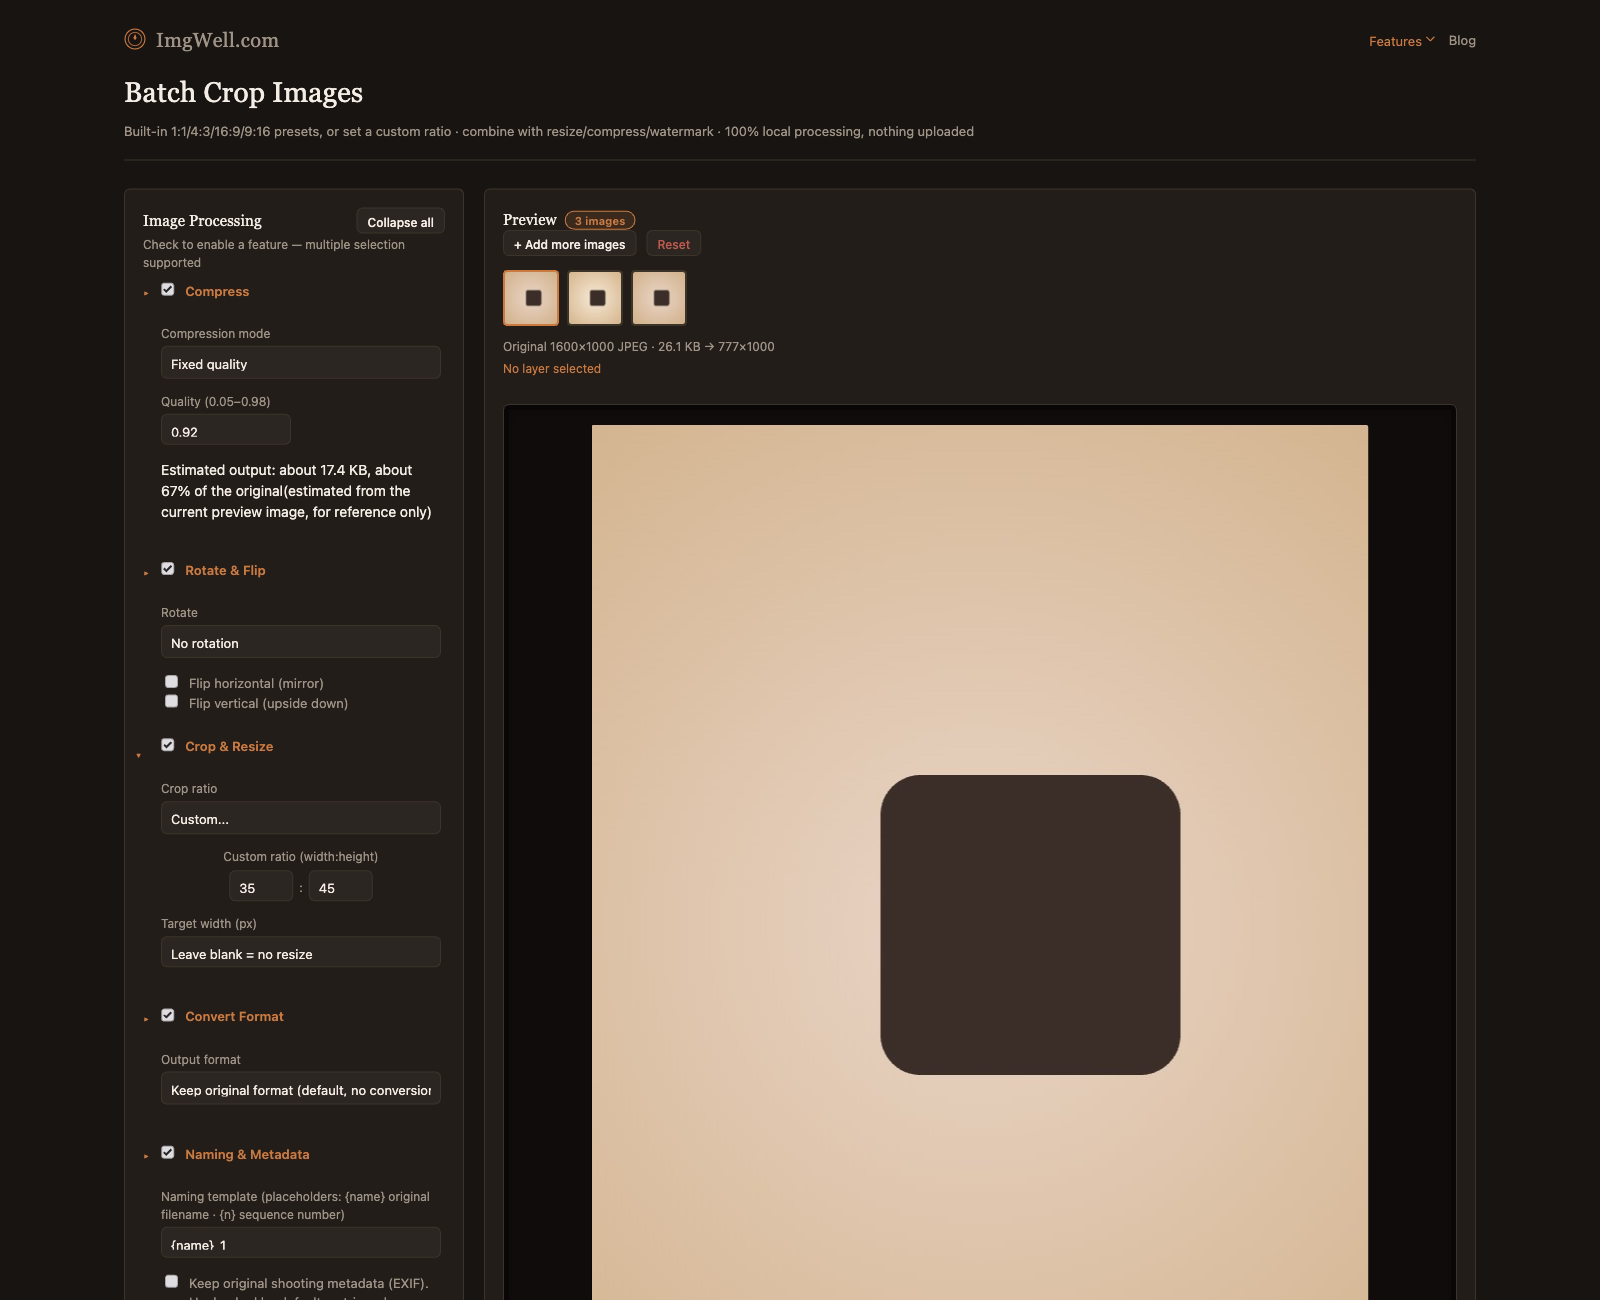Click the custom ratio width field 35
The image size is (1600, 1300).
pyautogui.click(x=261, y=887)
